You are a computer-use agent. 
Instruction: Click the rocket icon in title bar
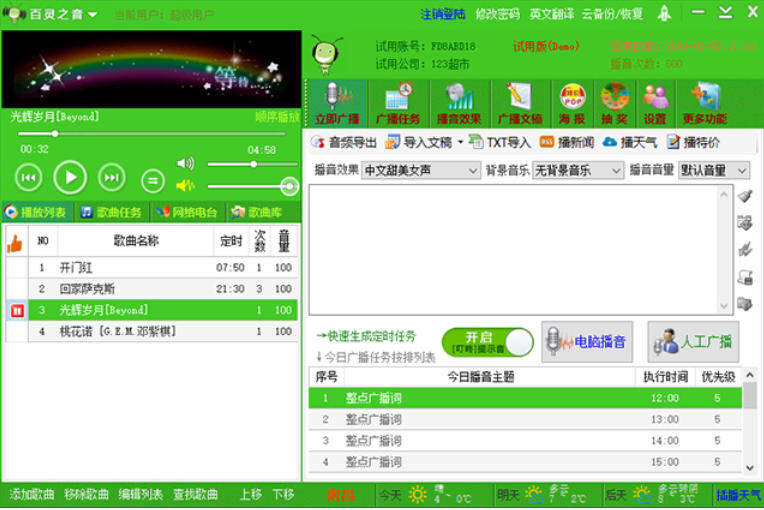[x=664, y=13]
